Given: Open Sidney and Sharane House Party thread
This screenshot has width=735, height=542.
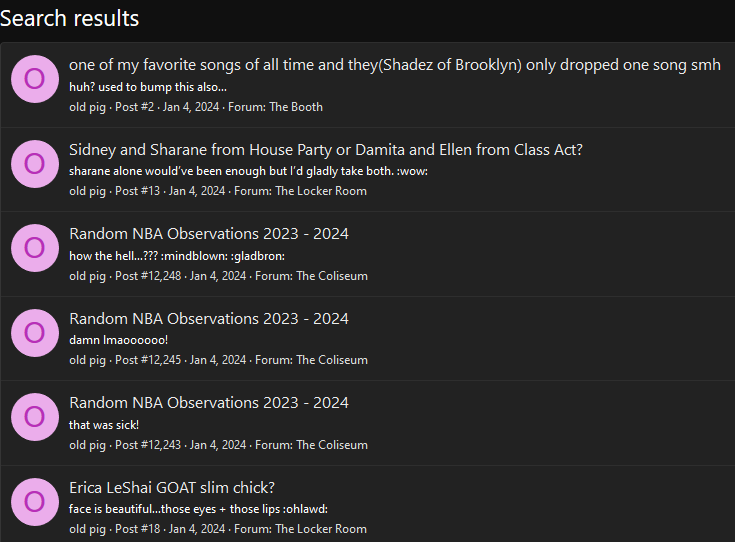Looking at the screenshot, I should (326, 150).
